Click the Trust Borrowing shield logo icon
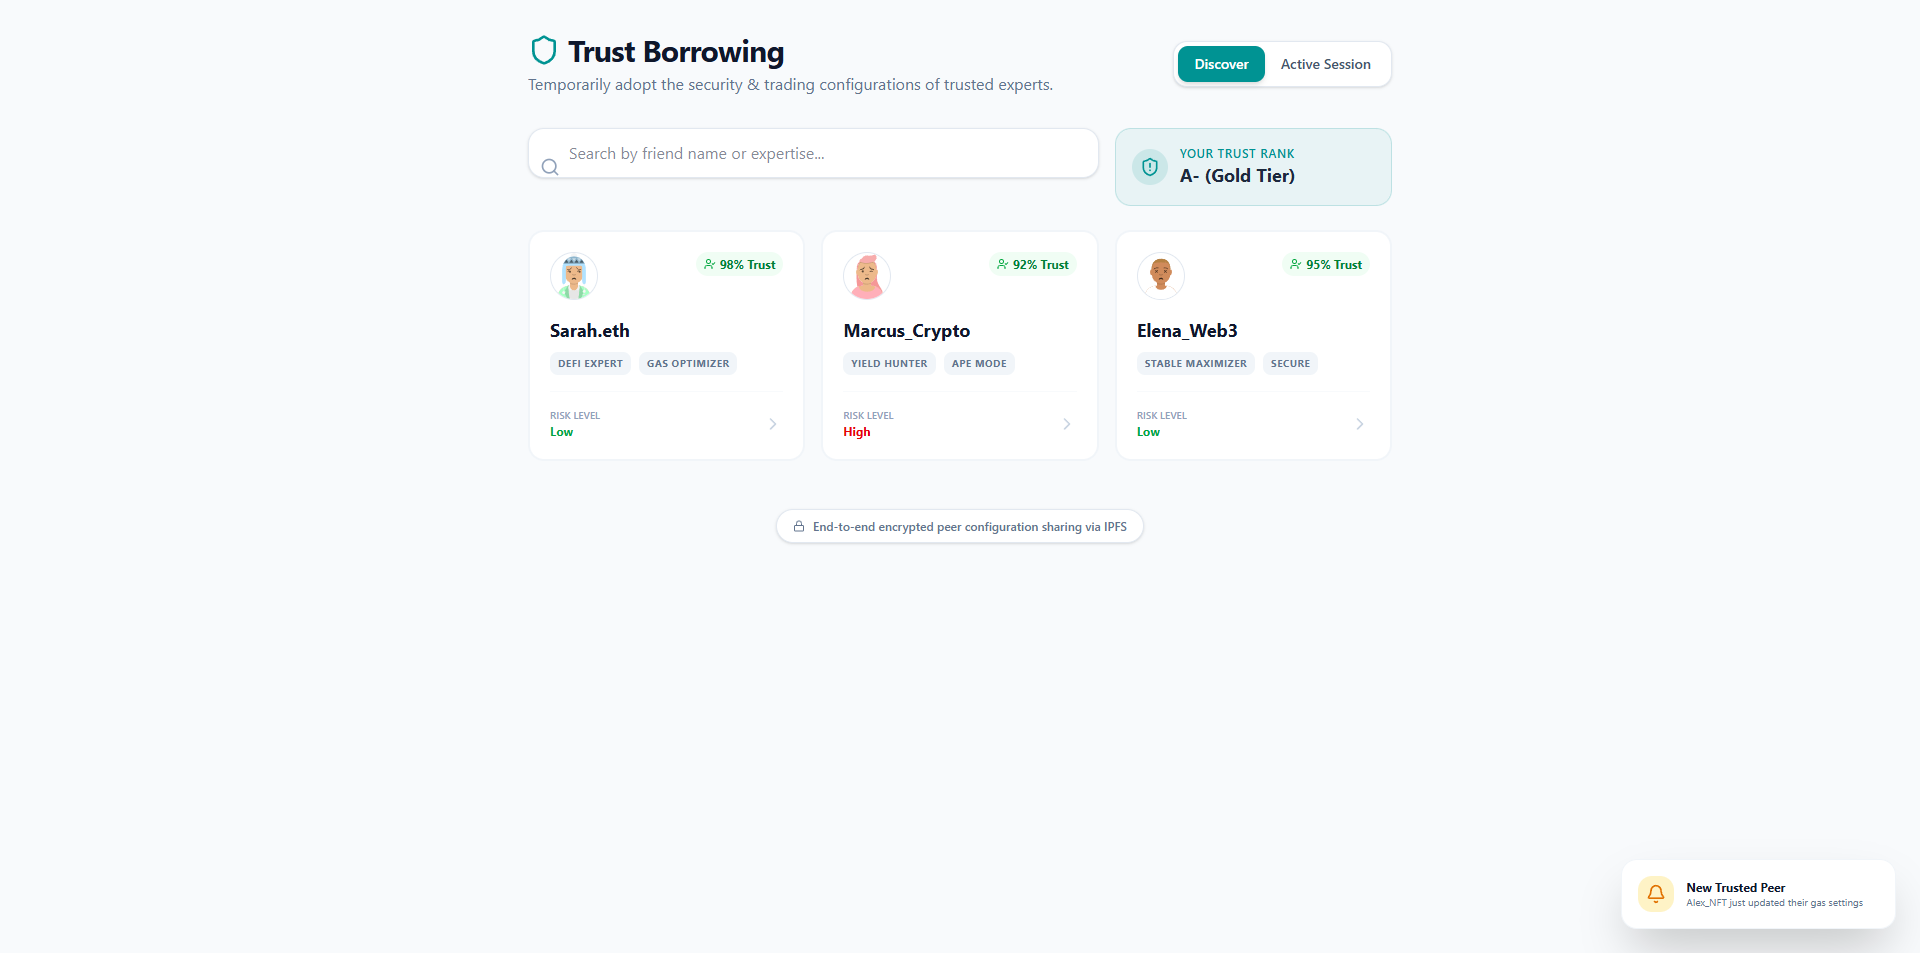 [x=543, y=50]
